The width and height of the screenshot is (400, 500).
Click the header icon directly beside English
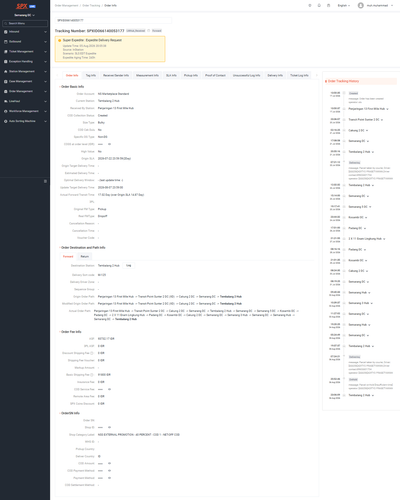point(328,5)
